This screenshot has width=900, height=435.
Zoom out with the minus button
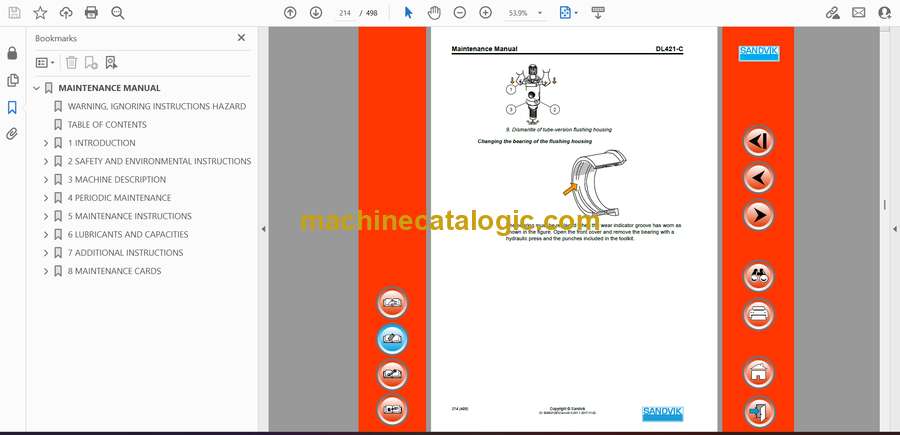pos(460,13)
